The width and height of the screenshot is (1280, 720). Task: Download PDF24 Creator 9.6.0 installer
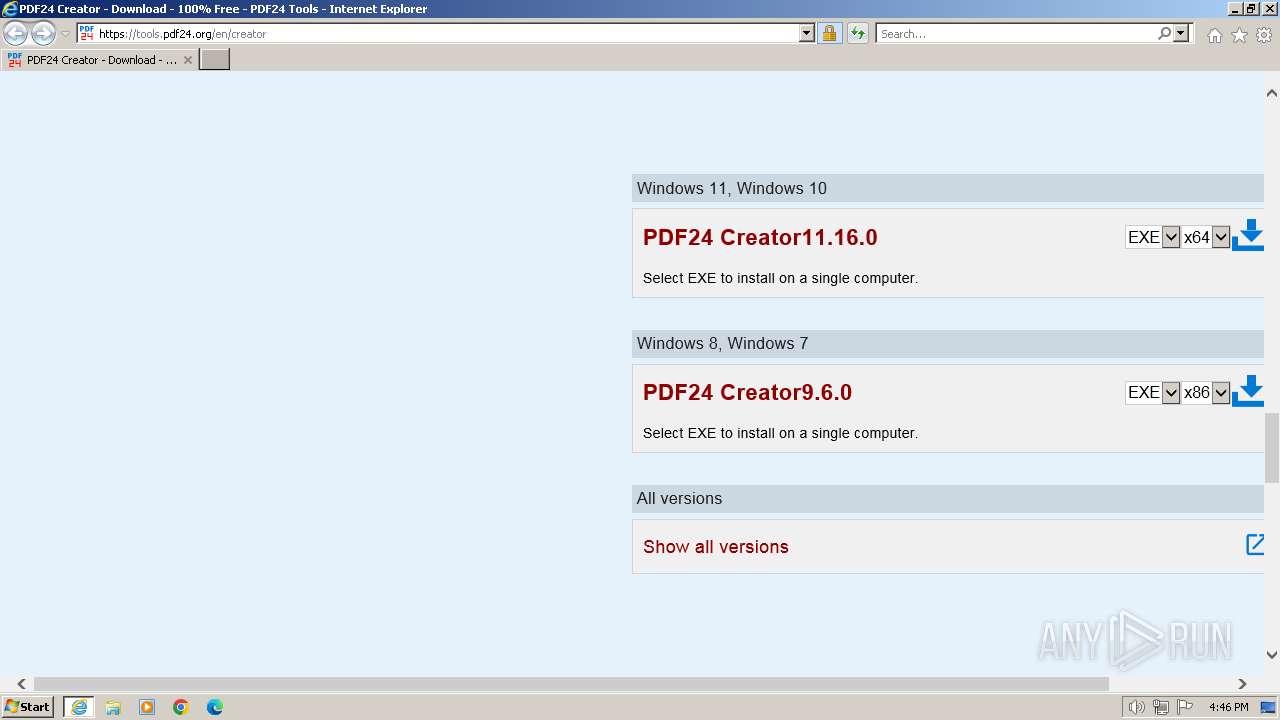tap(1247, 391)
